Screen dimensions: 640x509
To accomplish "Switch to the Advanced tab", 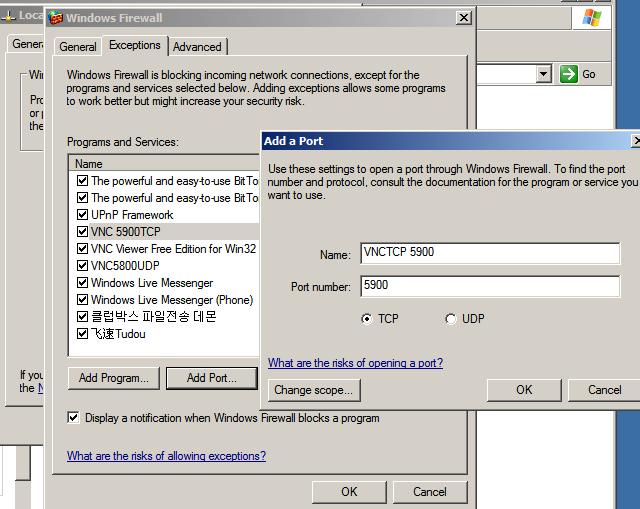I will [x=197, y=46].
